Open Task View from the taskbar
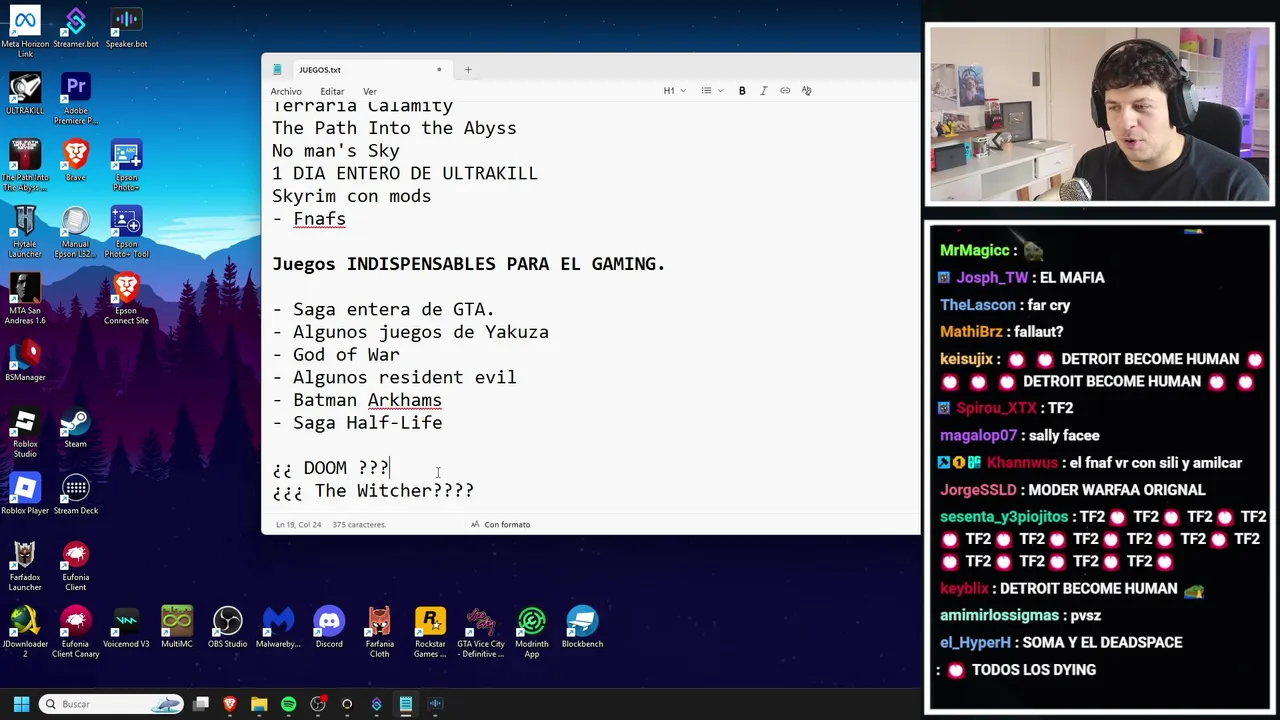This screenshot has width=1280, height=720. pyautogui.click(x=201, y=704)
